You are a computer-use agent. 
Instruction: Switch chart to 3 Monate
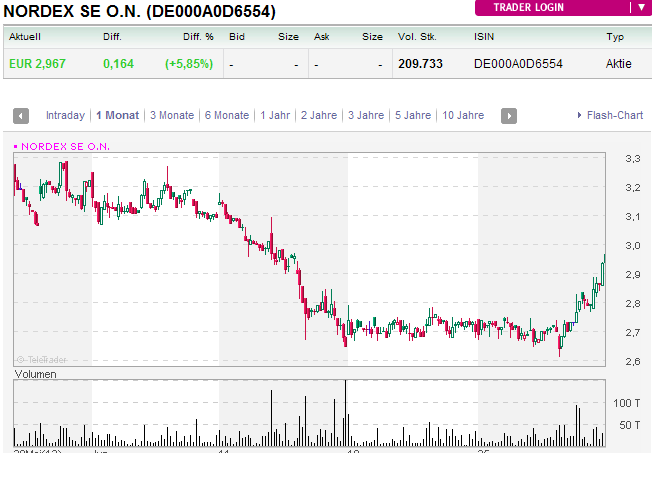coord(172,115)
